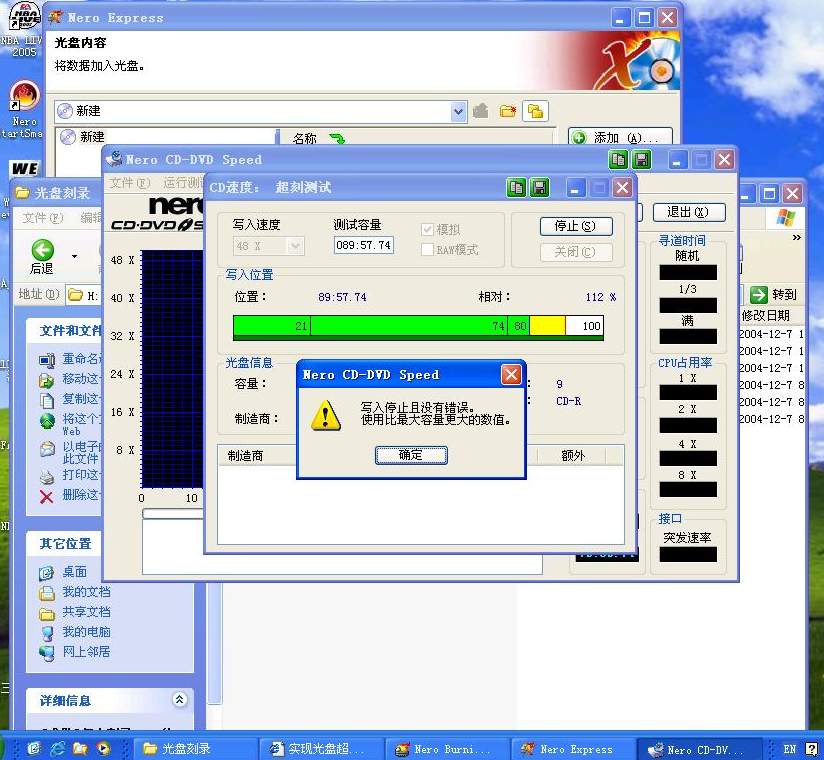Click the green write position progress bar
The image size is (824, 760).
click(418, 326)
